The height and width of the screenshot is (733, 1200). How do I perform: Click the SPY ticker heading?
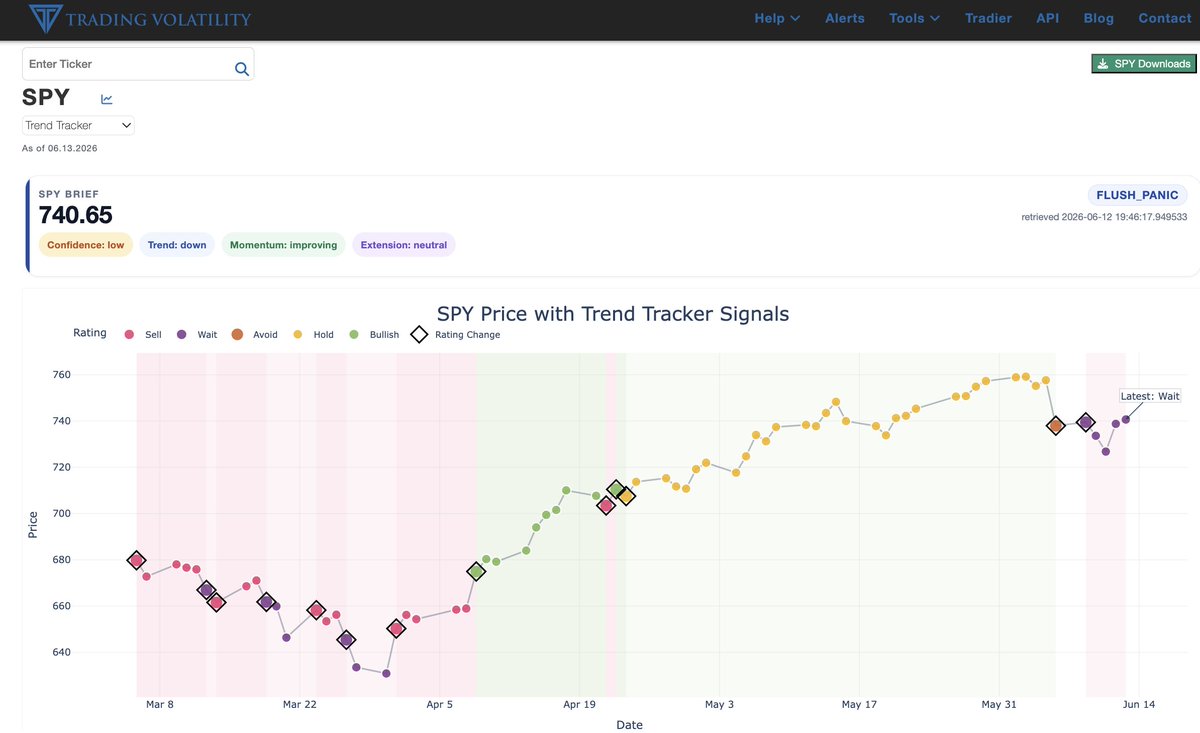coord(46,98)
